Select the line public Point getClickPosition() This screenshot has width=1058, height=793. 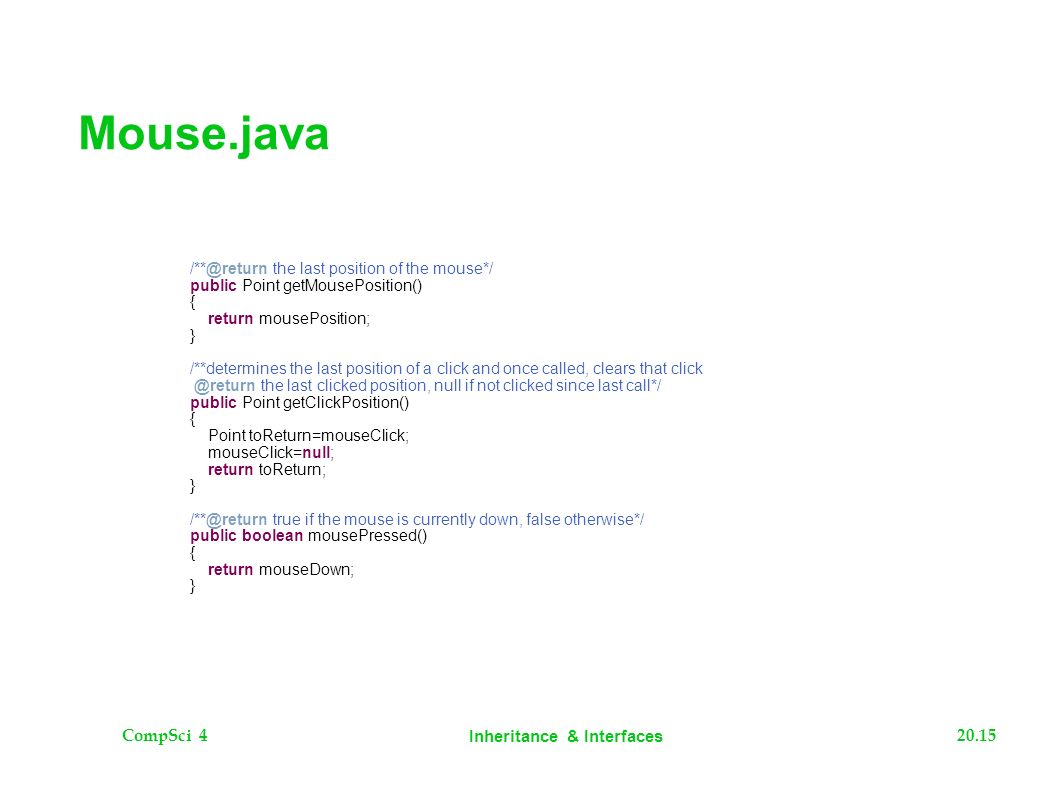click(x=300, y=403)
